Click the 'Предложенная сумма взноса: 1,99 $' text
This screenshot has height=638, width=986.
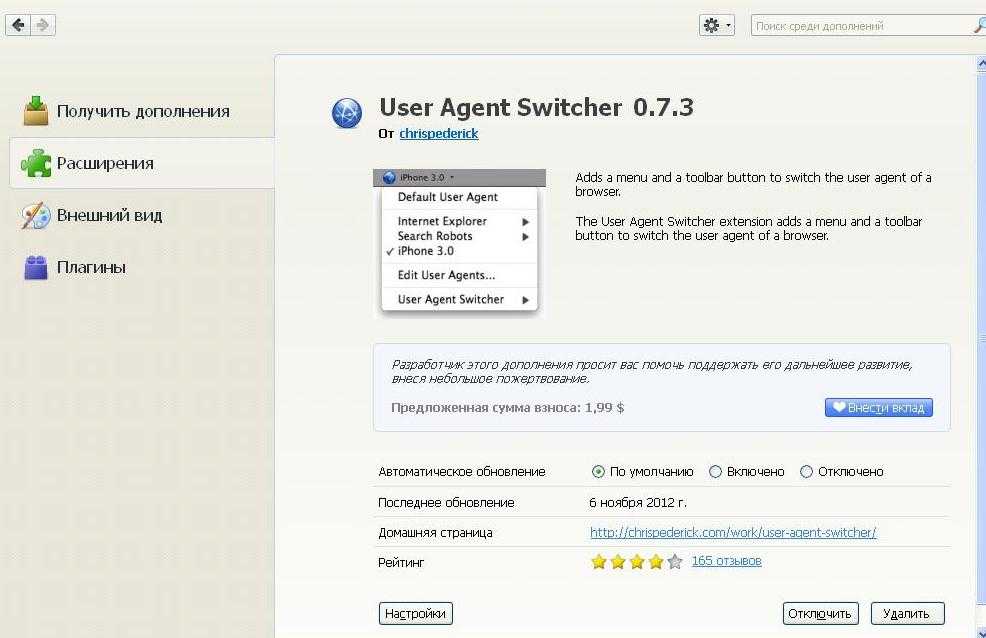[x=507, y=407]
